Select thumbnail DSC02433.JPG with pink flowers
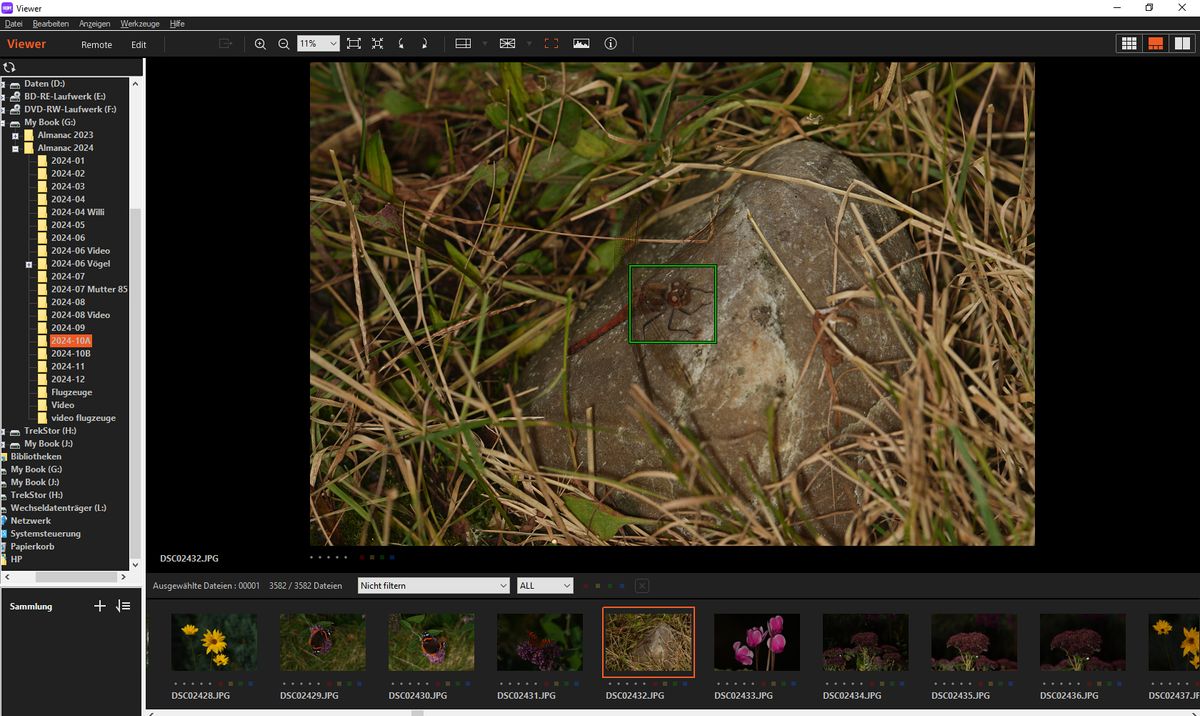This screenshot has width=1200, height=716. coord(756,642)
